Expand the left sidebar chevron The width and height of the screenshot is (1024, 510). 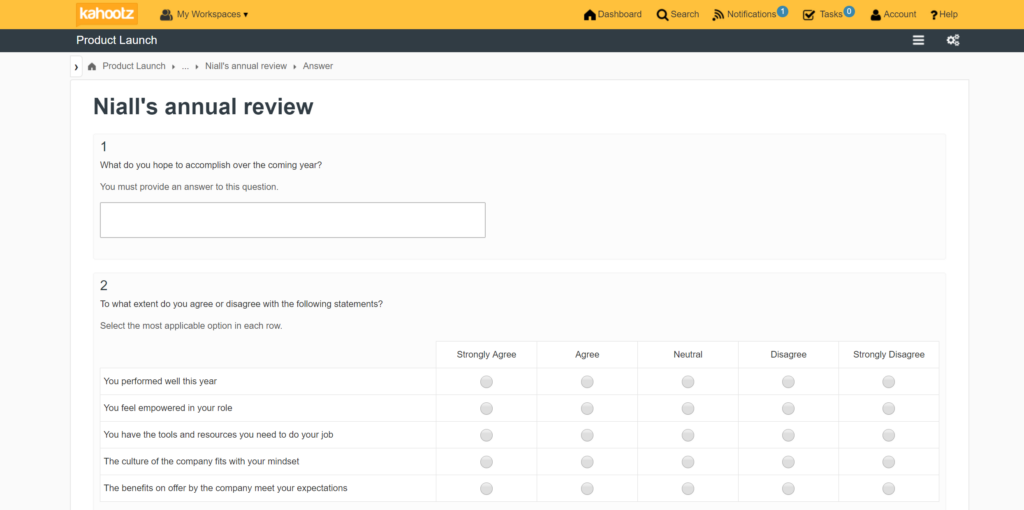point(76,67)
